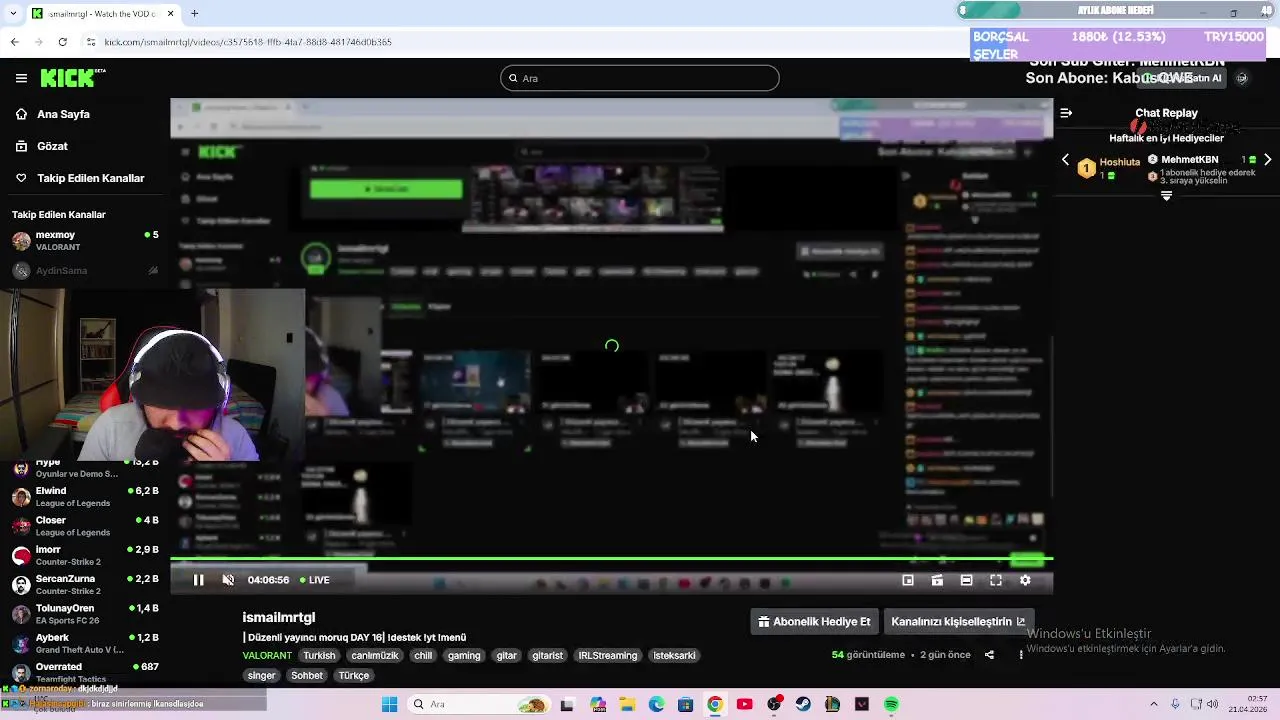Screen dimensions: 1280x720
Task: Open the Kick hamburger menu
Action: [x=21, y=78]
